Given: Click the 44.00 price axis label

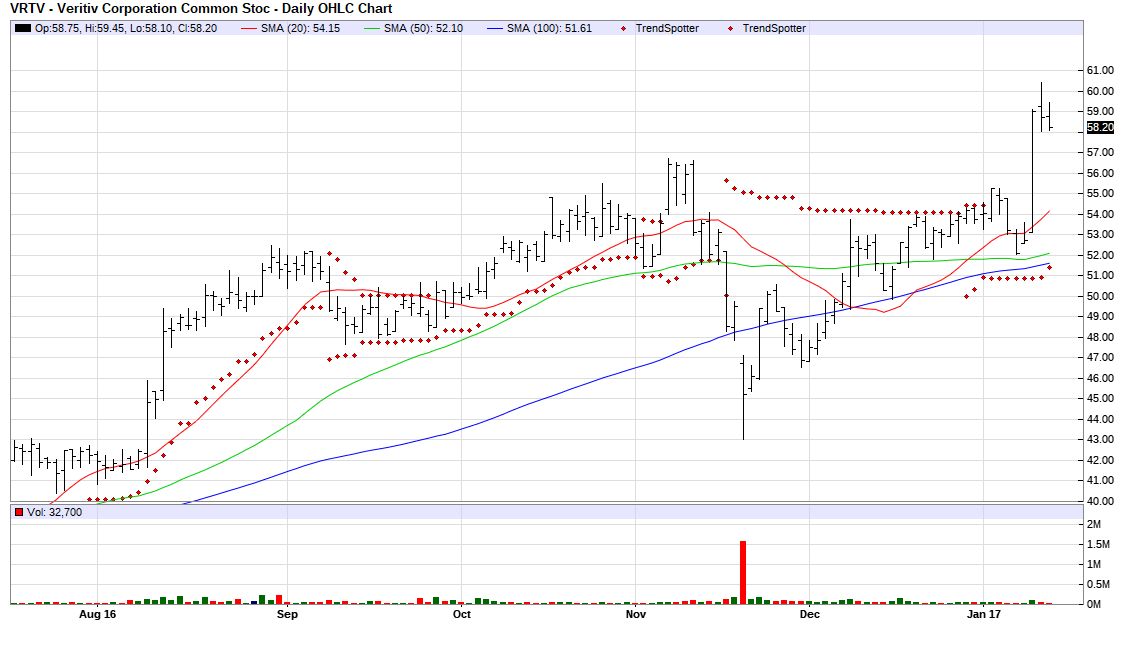Looking at the screenshot, I should (x=1100, y=419).
